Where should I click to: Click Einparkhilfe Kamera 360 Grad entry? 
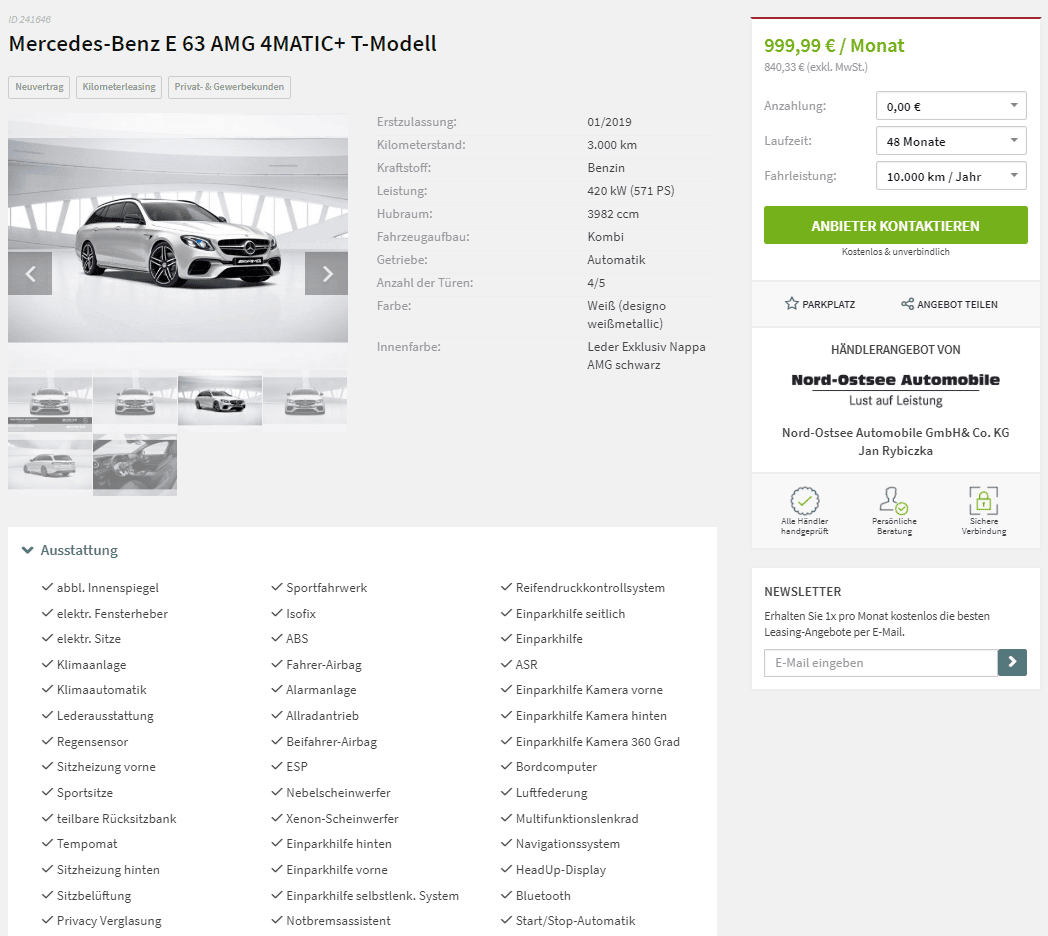click(x=598, y=741)
